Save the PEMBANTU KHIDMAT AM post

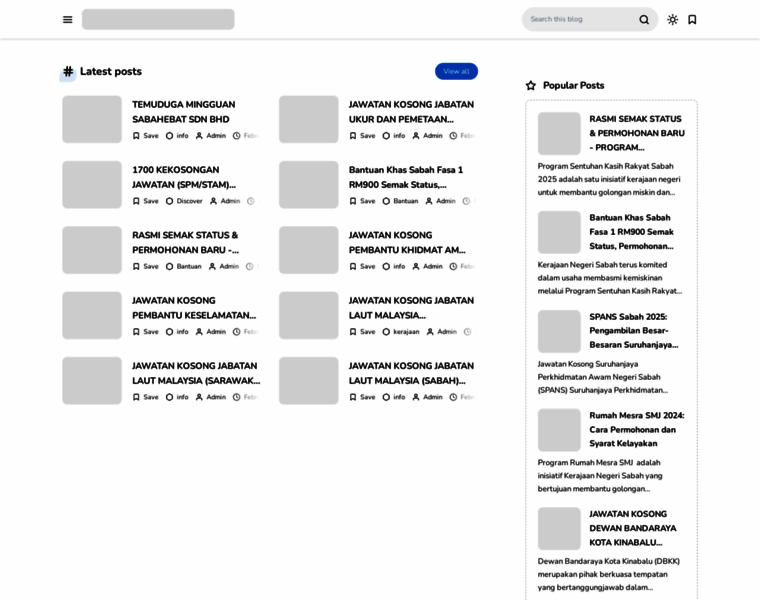(x=362, y=267)
